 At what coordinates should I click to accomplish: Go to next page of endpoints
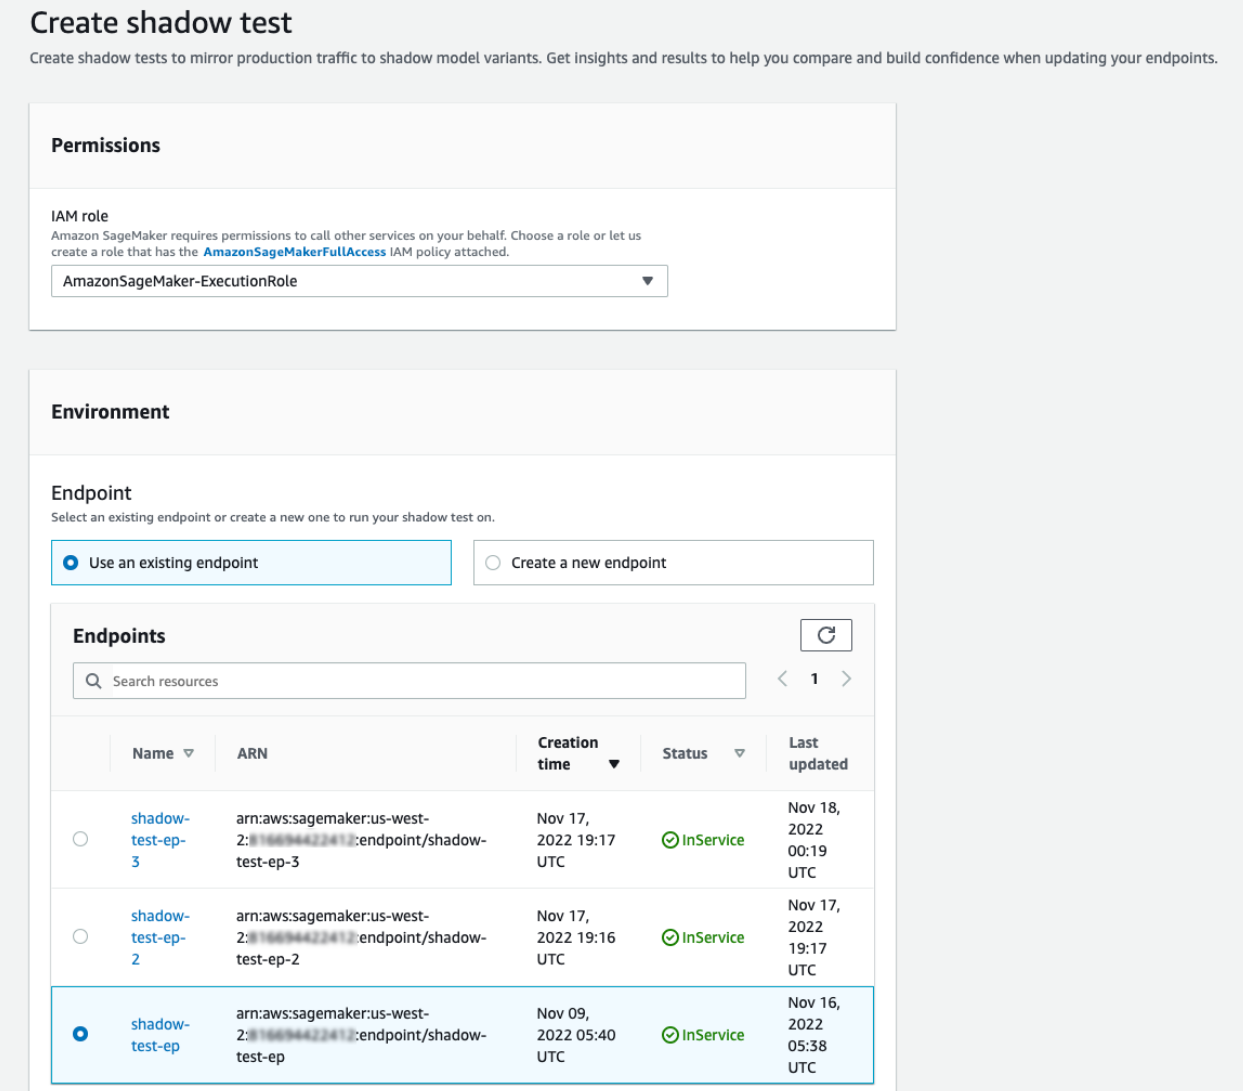click(x=846, y=679)
